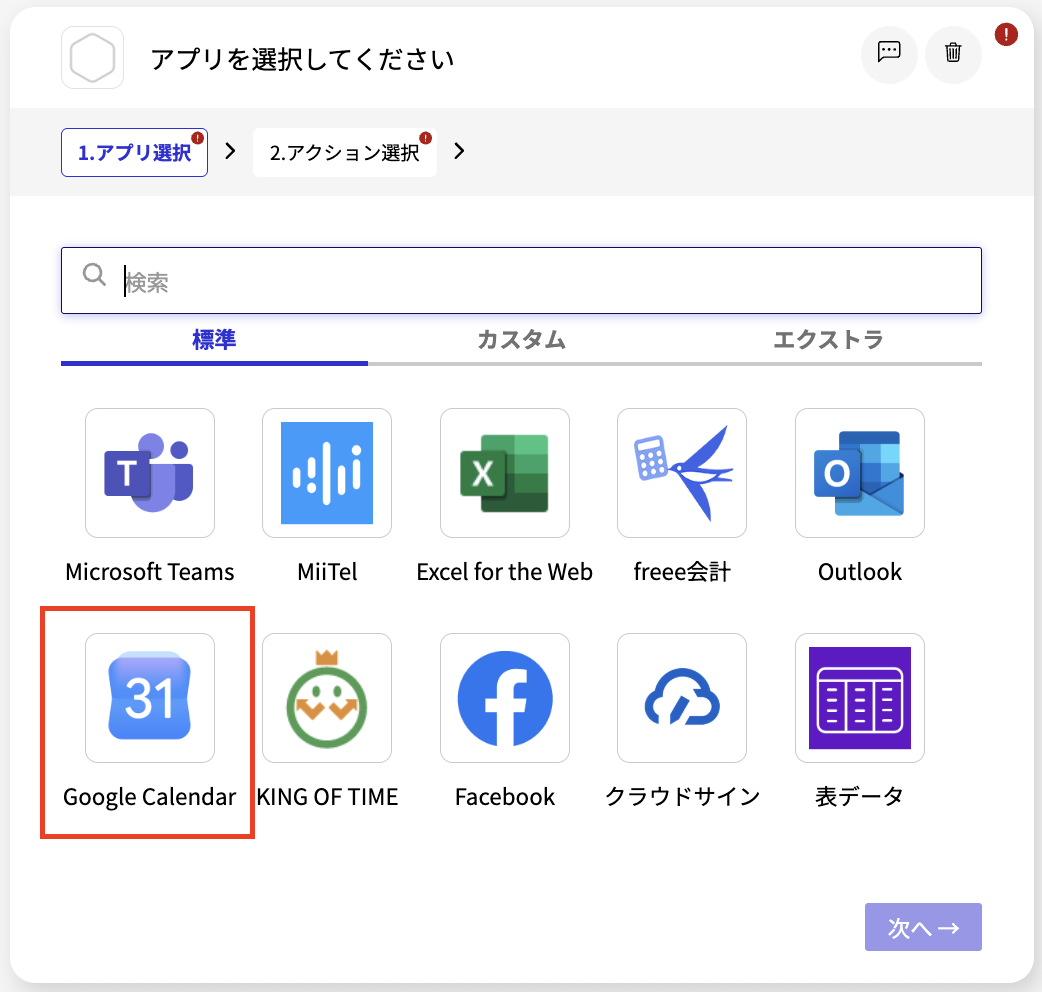The height and width of the screenshot is (992, 1042).
Task: Go to step 1.アプリ選択
Action: coord(134,153)
